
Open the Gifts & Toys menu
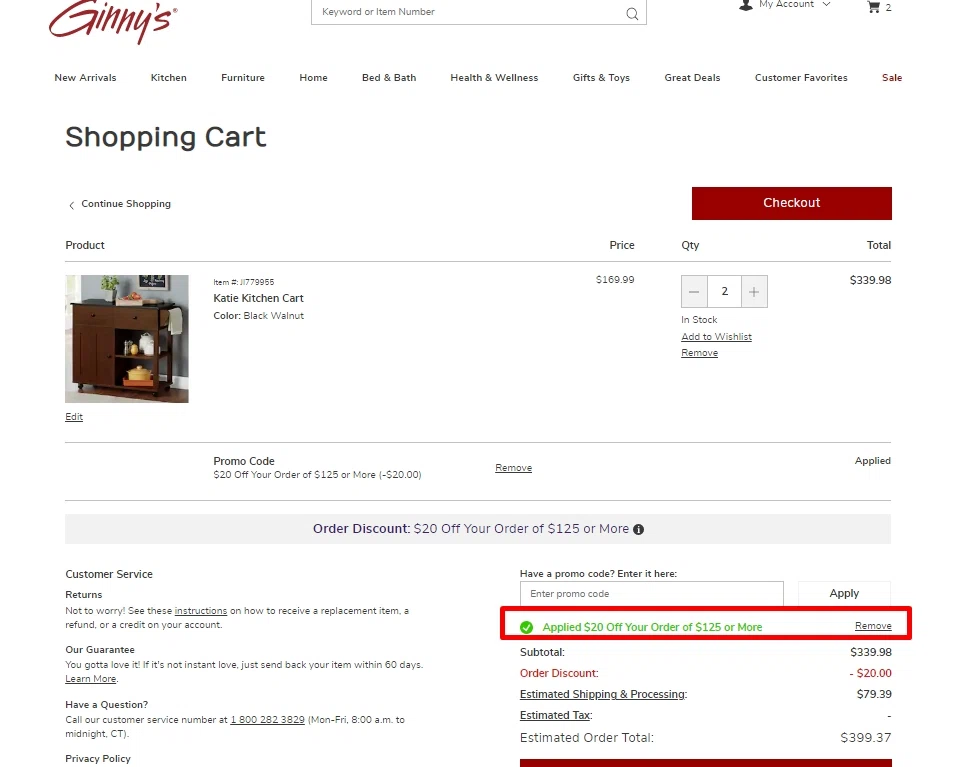601,77
